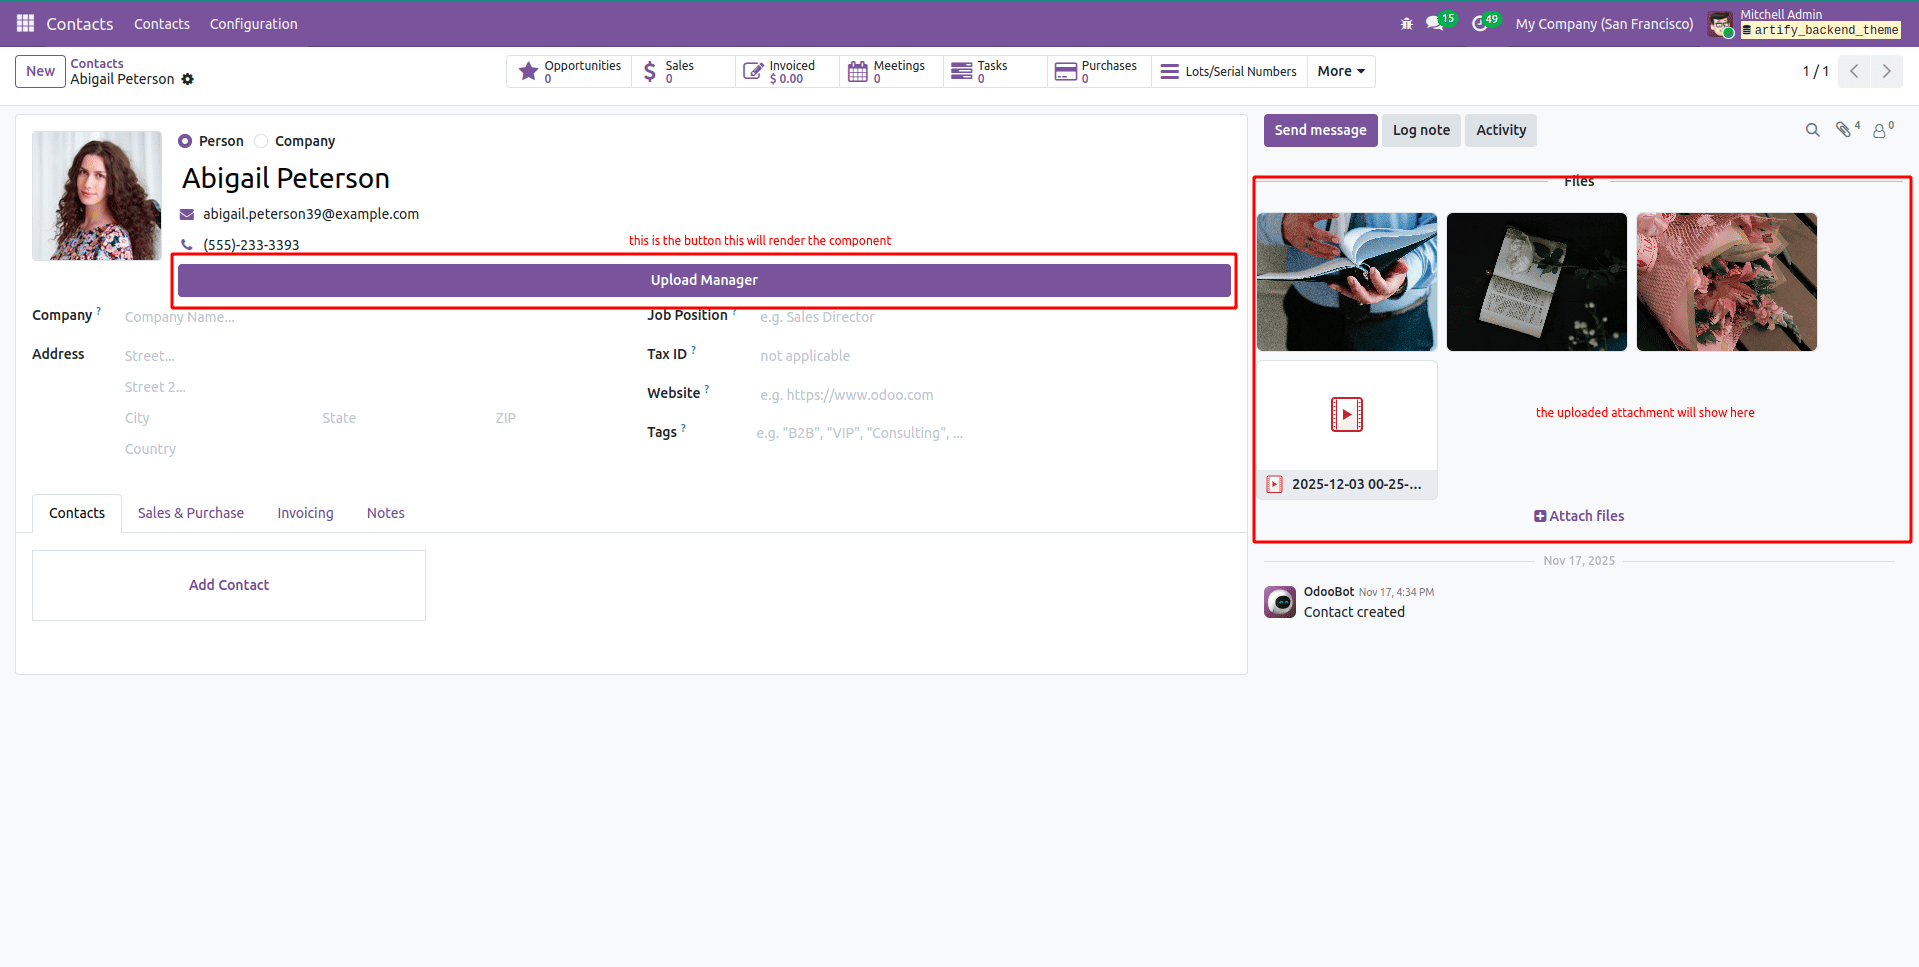Open the messaging conversations icon
This screenshot has width=1919, height=967.
[x=1434, y=23]
